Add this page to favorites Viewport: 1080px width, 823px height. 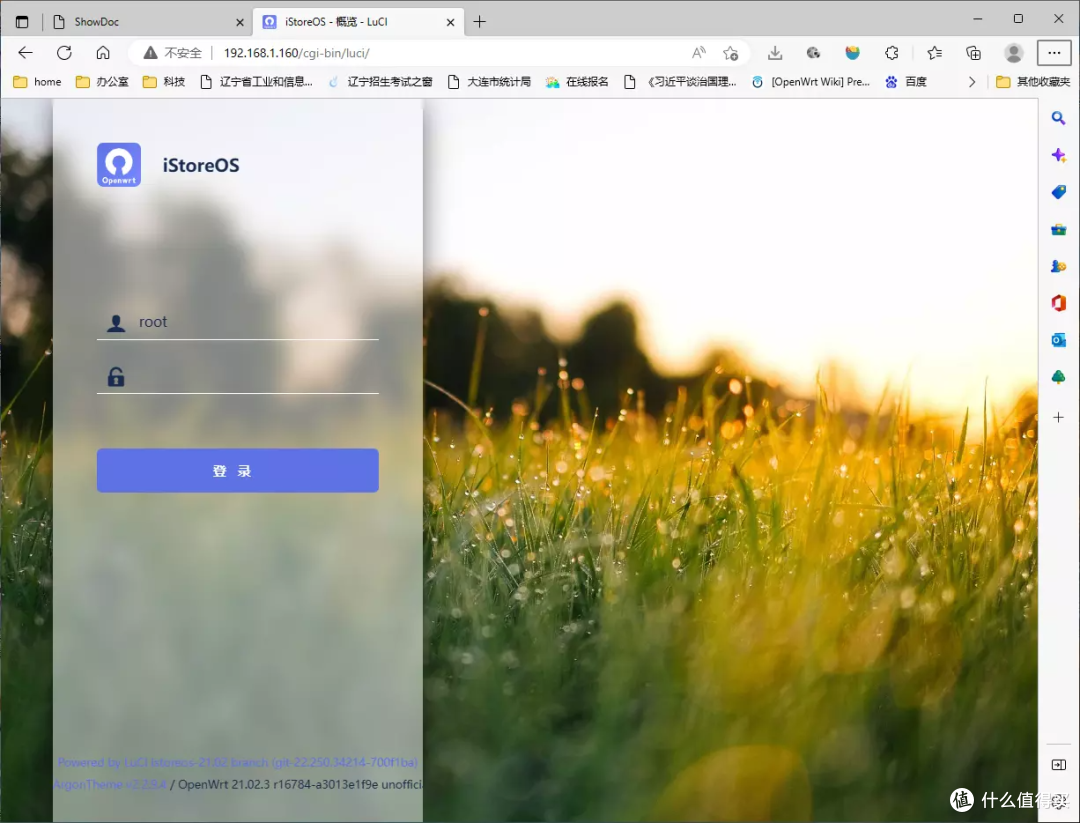coord(730,53)
